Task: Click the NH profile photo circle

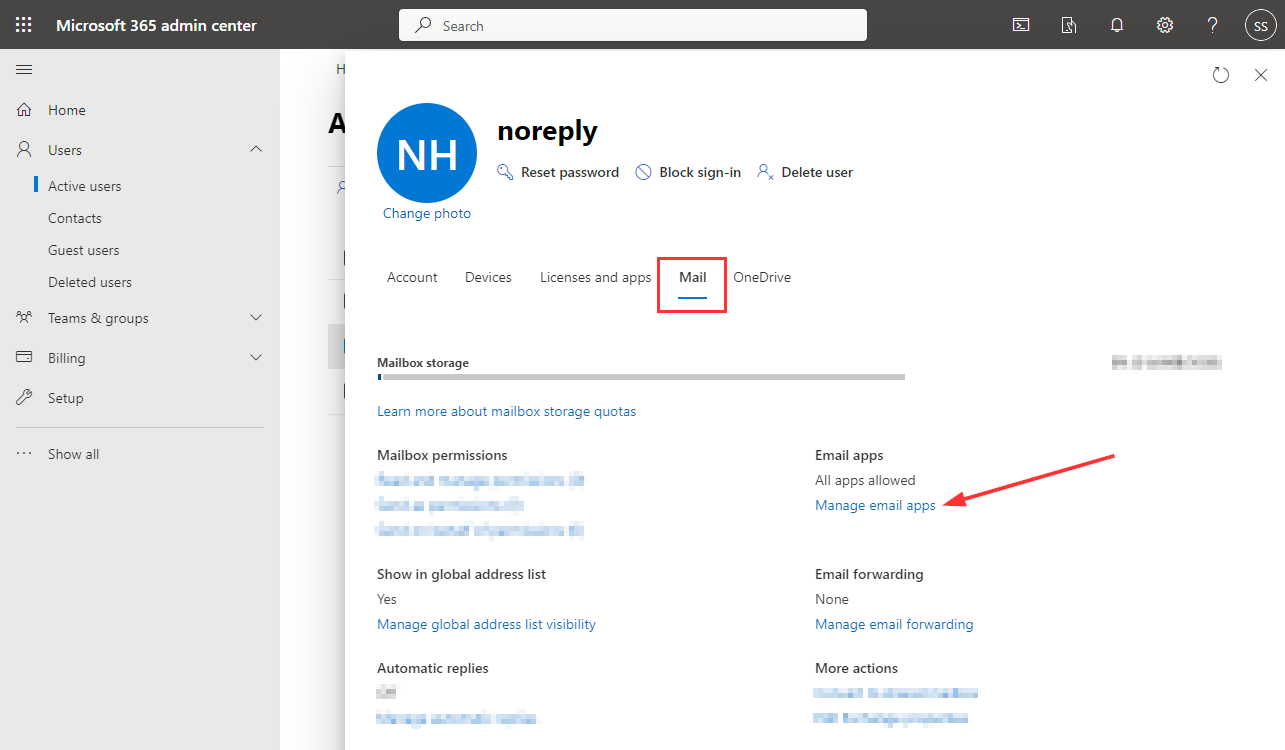Action: click(427, 153)
